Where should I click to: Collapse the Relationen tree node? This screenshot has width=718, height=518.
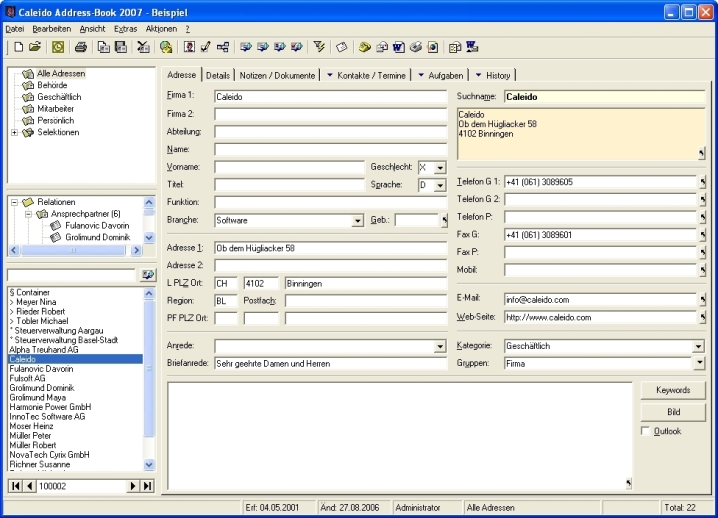[14, 202]
